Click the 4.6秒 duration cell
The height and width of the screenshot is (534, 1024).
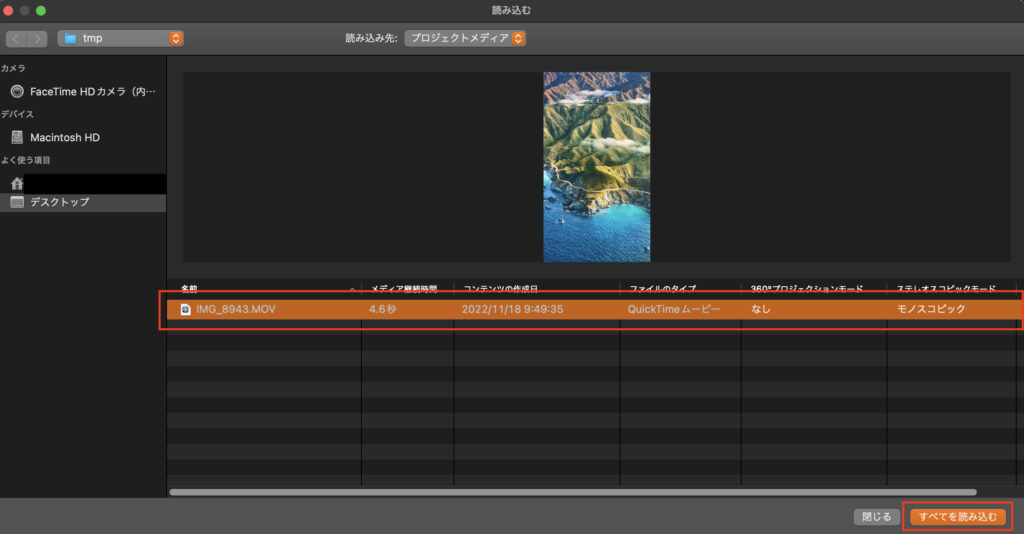384,309
